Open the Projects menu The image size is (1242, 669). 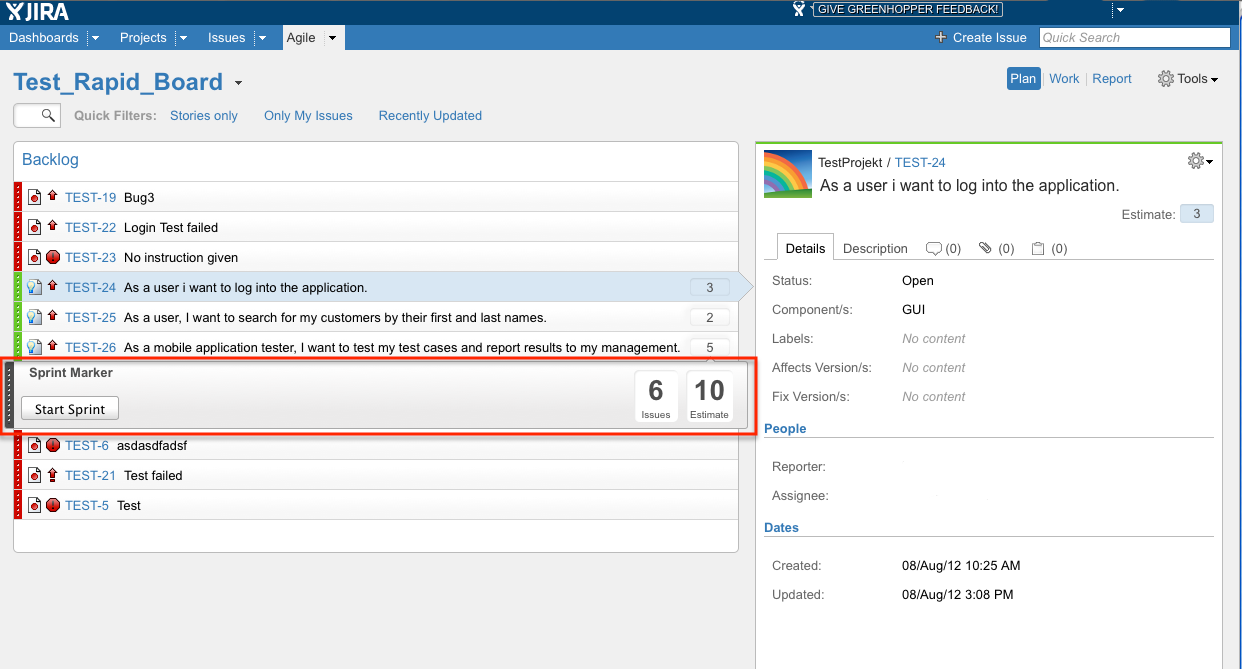pos(143,38)
